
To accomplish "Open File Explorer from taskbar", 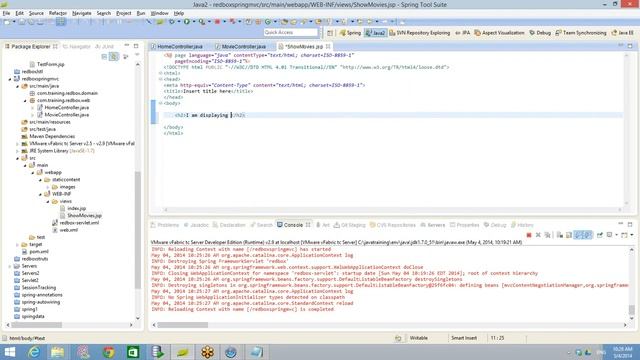I will click(x=58, y=352).
